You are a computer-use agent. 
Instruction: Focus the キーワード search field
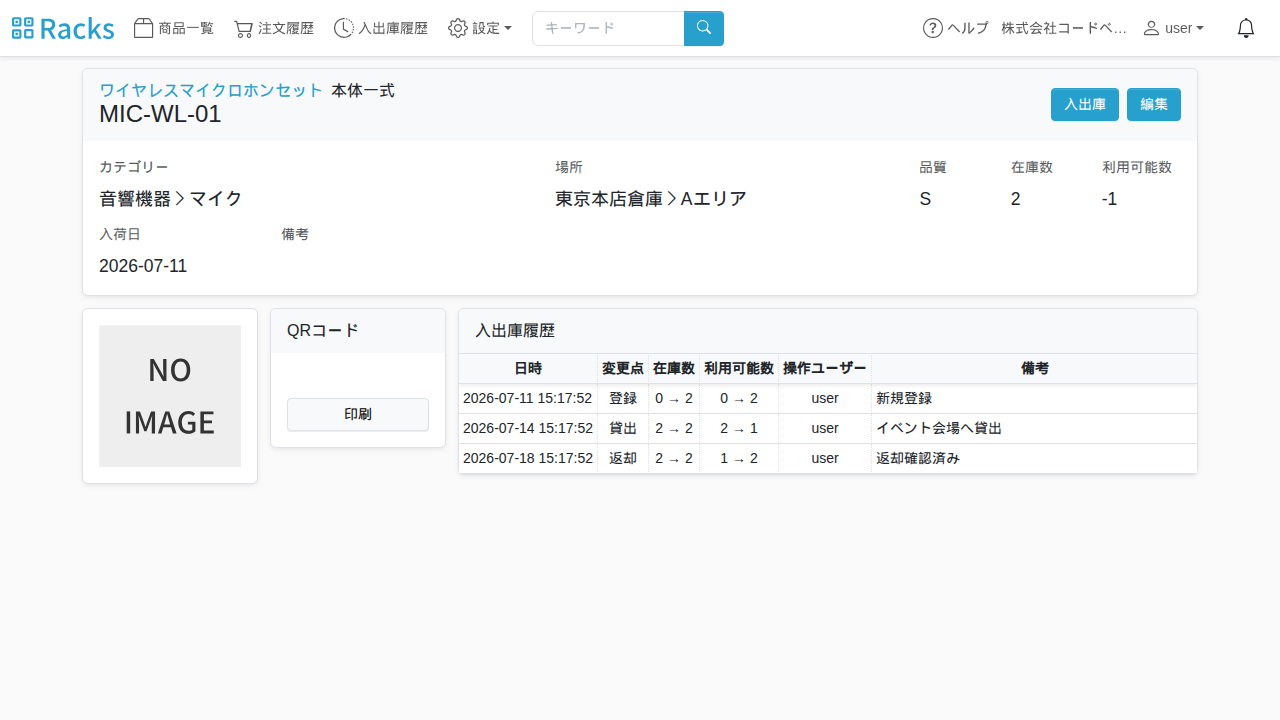(x=608, y=28)
